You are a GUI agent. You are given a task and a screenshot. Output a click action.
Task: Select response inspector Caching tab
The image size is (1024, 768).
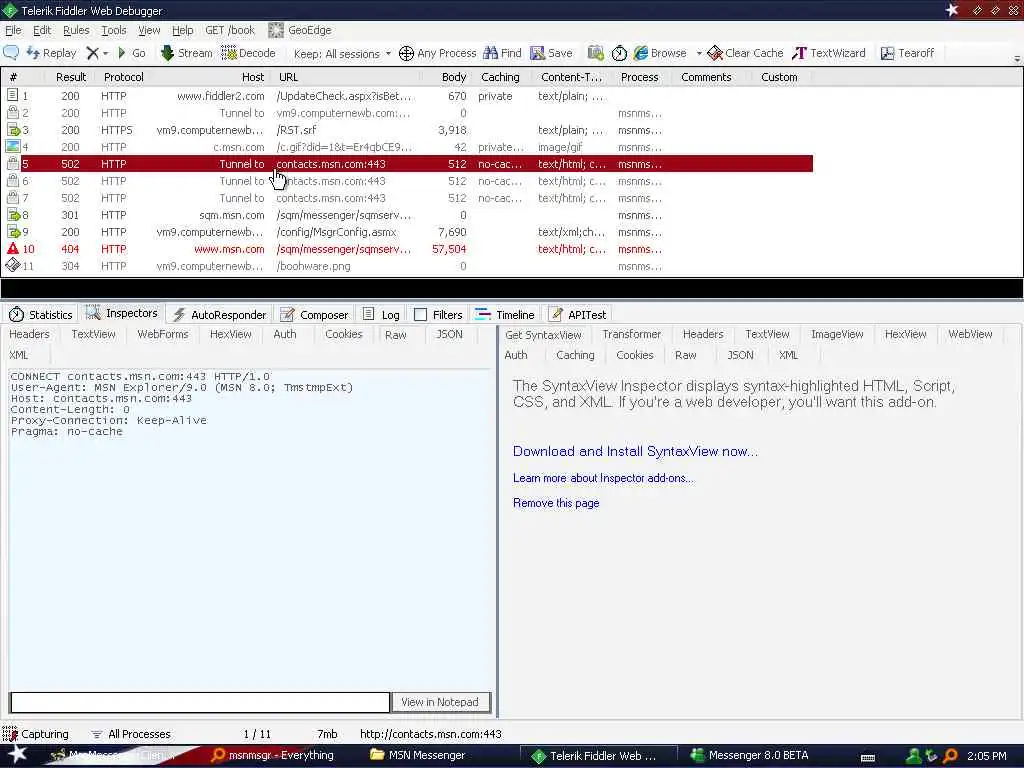click(575, 355)
